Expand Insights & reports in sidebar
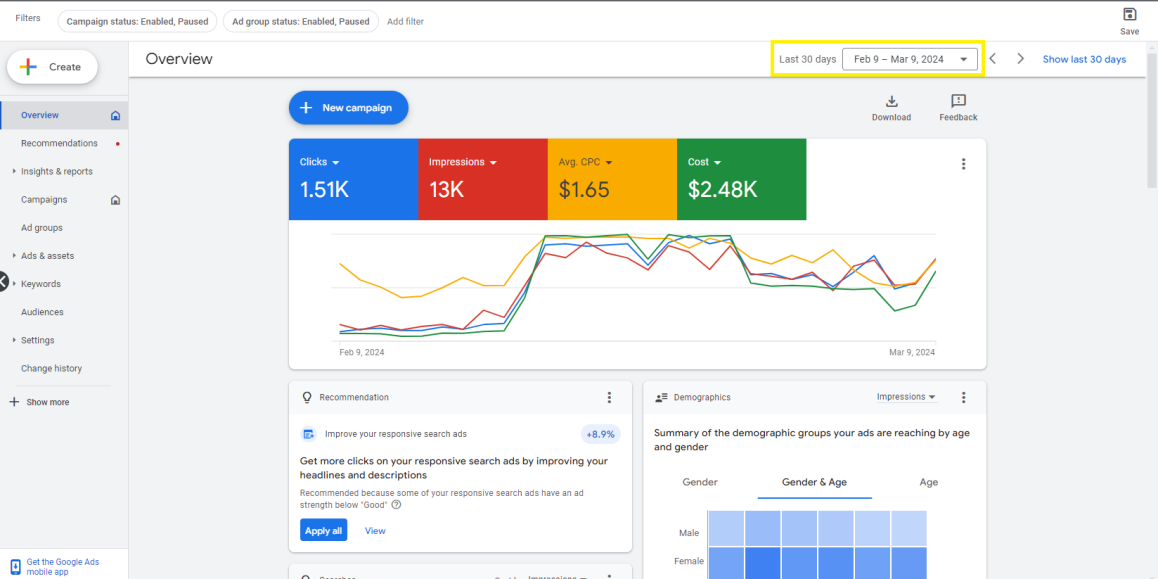This screenshot has height=579, width=1158. 14,171
